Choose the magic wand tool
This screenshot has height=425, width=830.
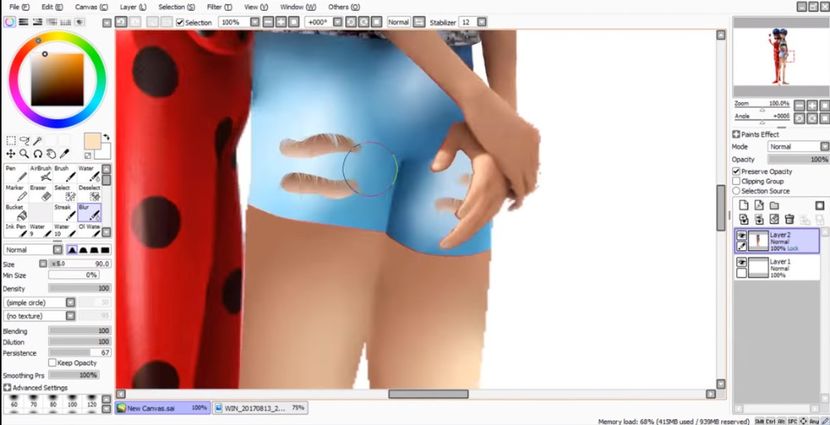[38, 140]
